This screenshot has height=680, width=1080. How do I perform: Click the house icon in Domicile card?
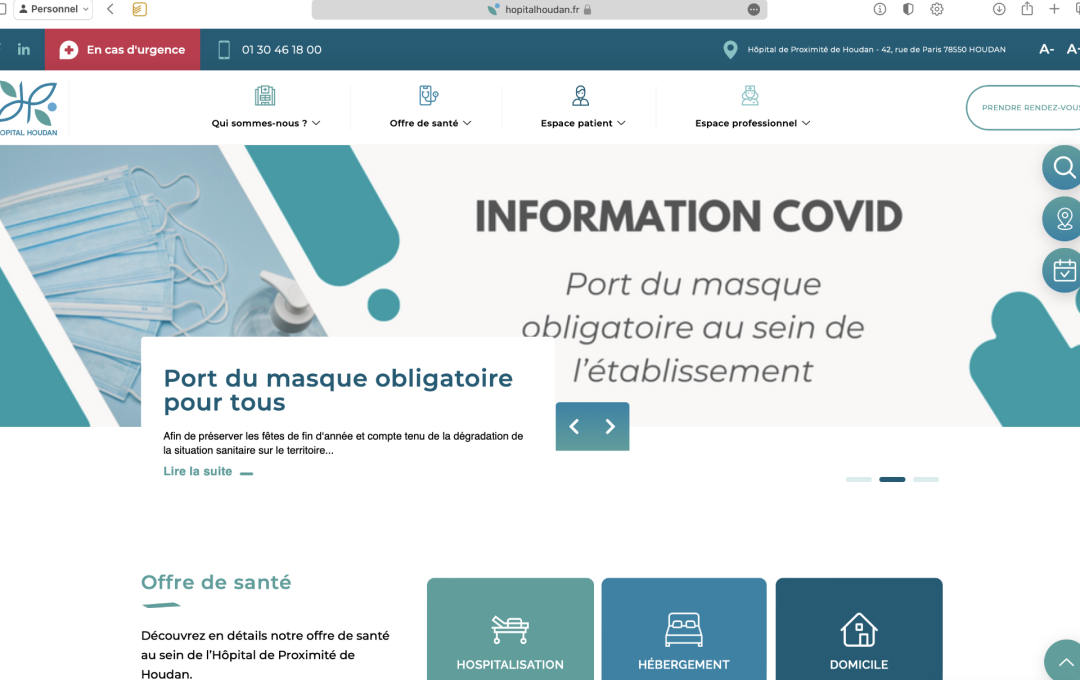tap(859, 629)
